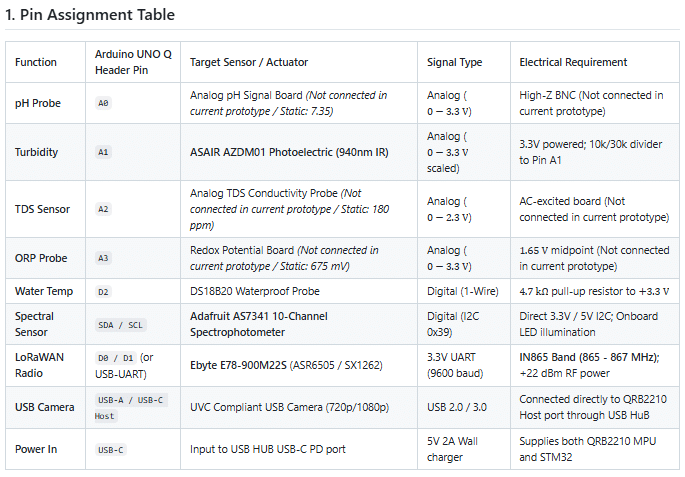The height and width of the screenshot is (477, 685).
Task: Click 'Direct 3.3V / 5V I2C' requirement cell
Action: click(x=595, y=324)
